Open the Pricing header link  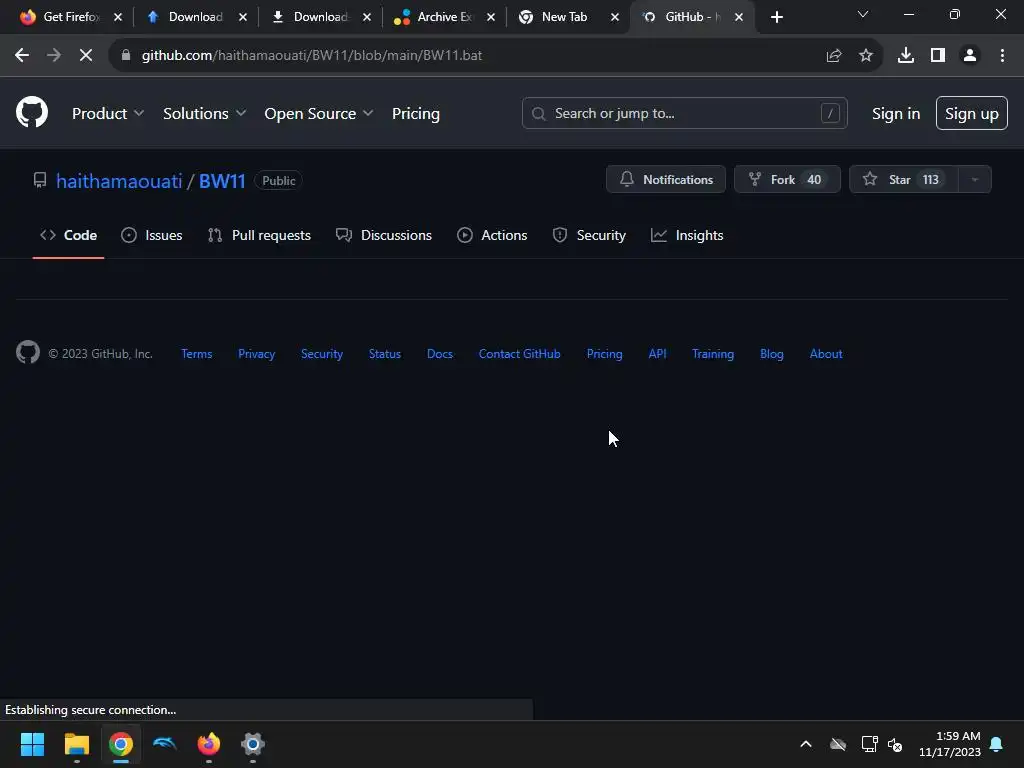(416, 114)
